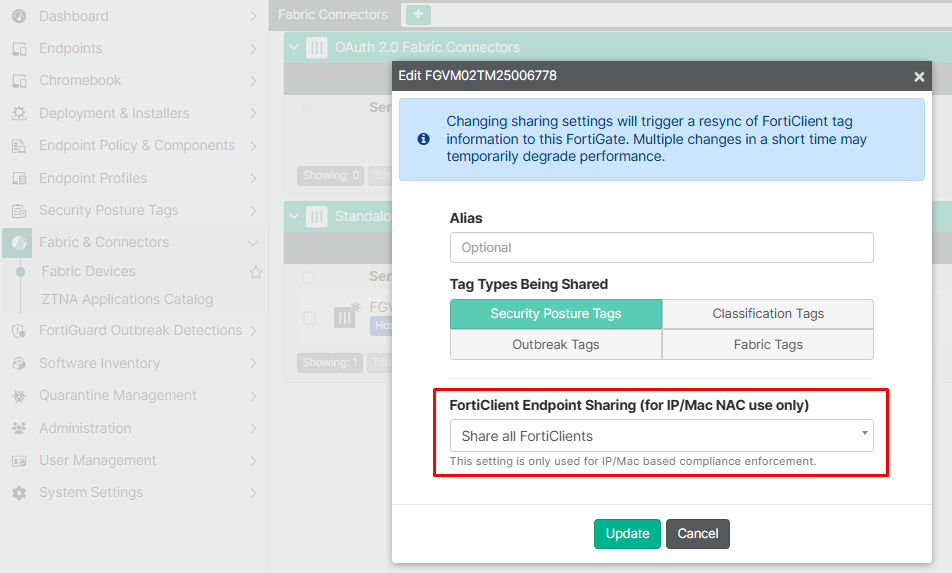Check the Standalone table header checkbox
The height and width of the screenshot is (573, 952).
point(308,277)
